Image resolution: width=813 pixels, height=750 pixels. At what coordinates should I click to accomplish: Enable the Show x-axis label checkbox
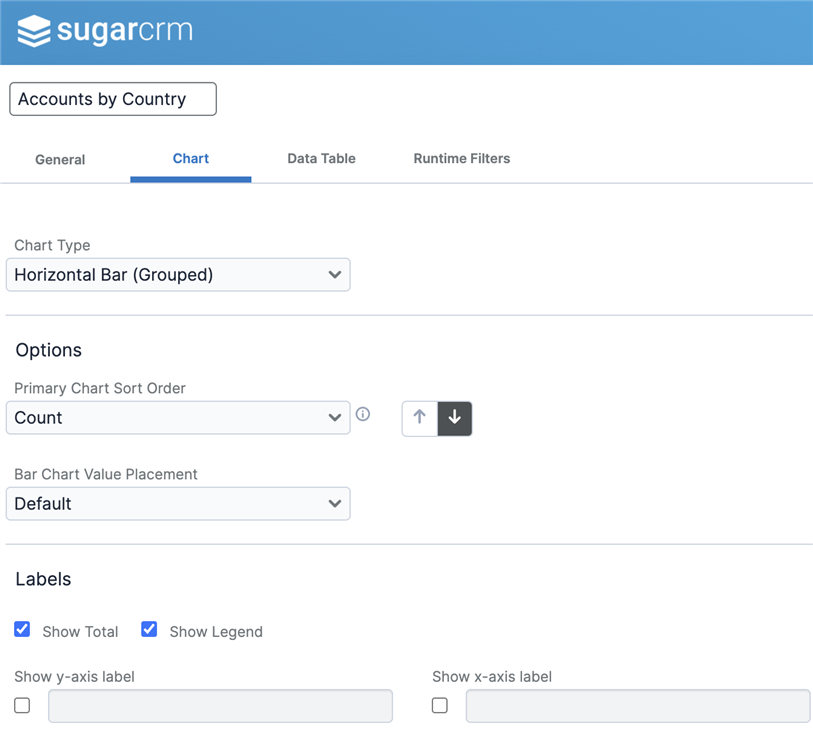(440, 706)
